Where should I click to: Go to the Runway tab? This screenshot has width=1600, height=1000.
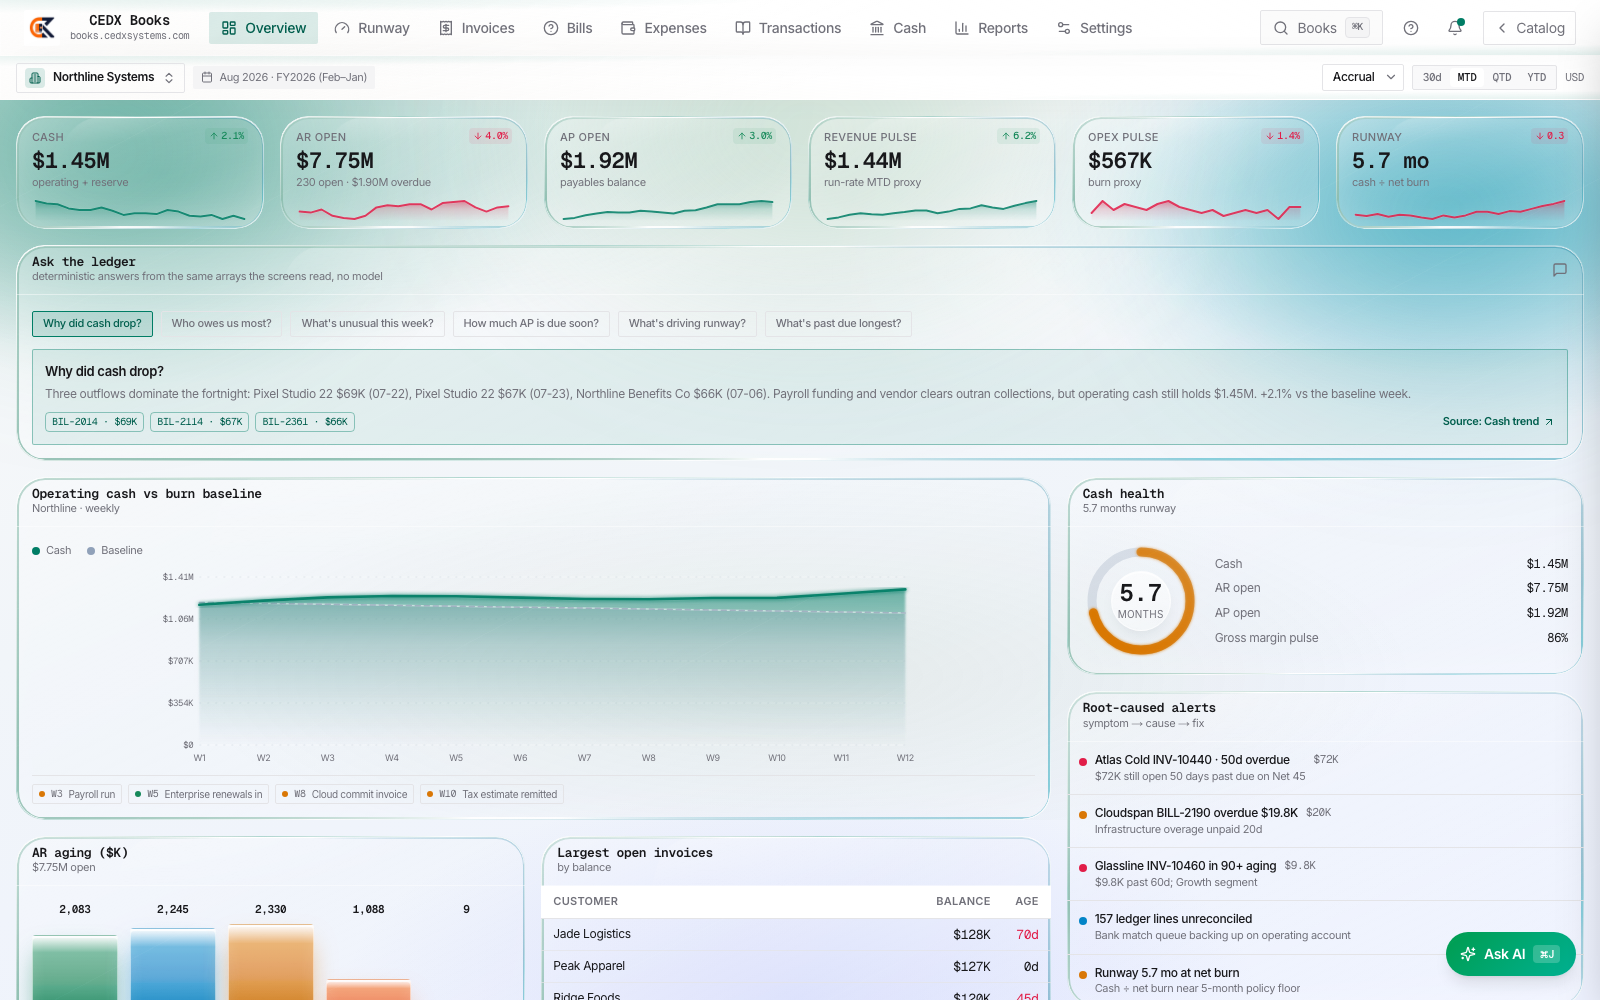tap(372, 28)
